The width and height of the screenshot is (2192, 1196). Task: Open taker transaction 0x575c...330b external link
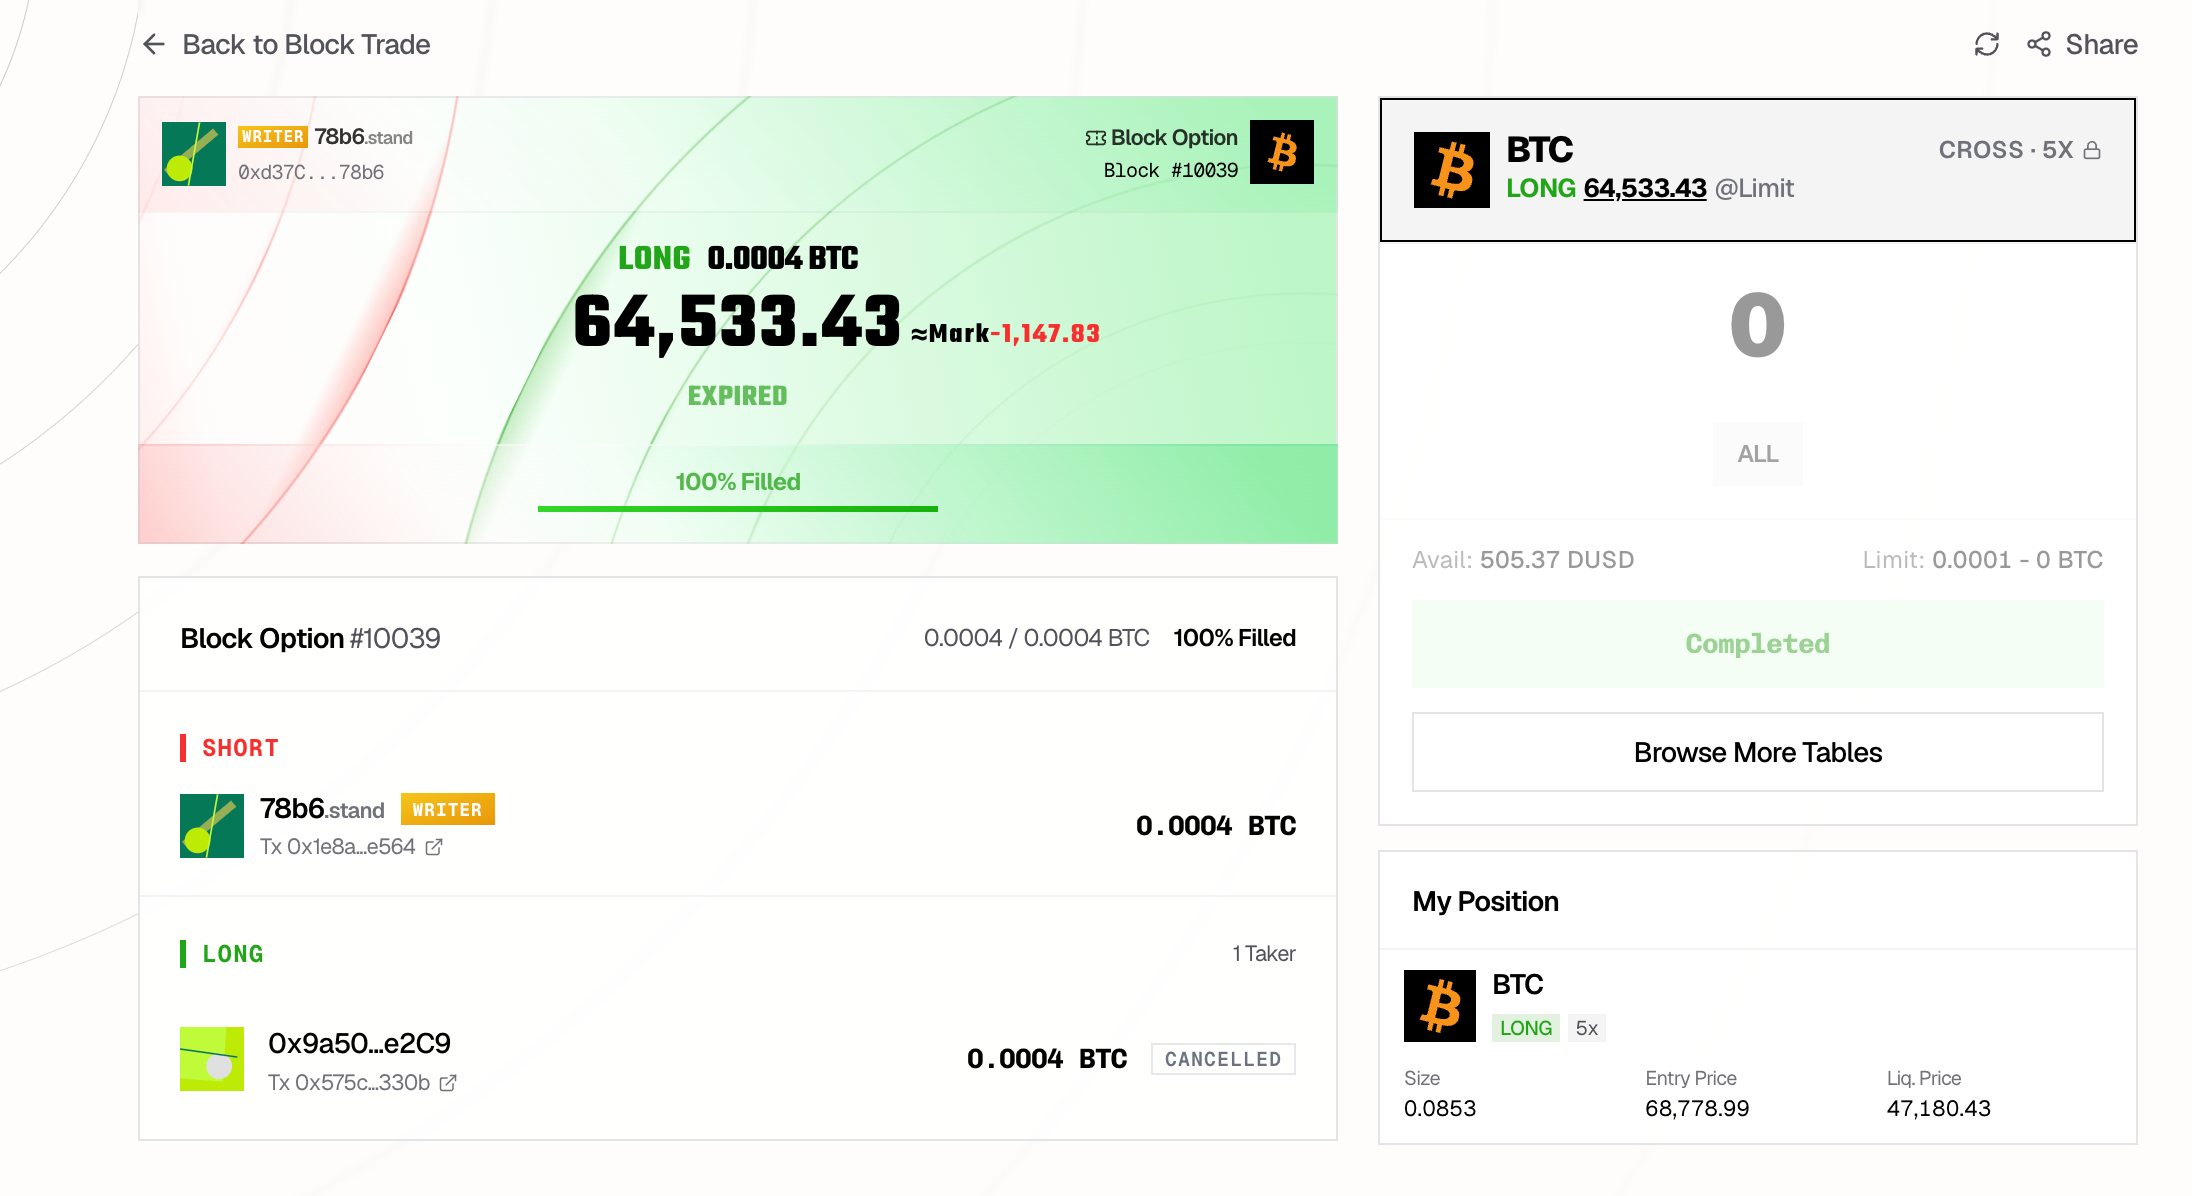pyautogui.click(x=448, y=1083)
